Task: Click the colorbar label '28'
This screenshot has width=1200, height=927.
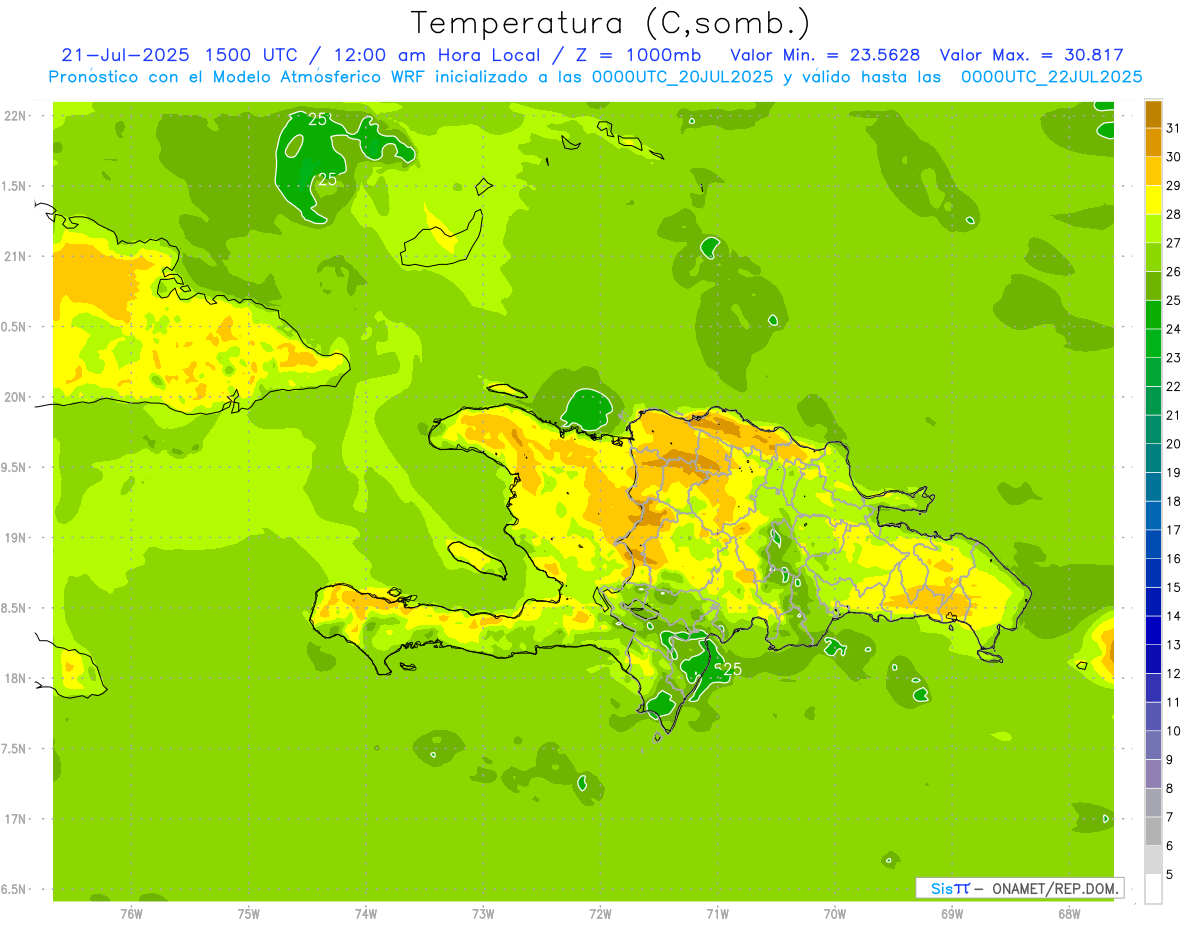Action: pyautogui.click(x=1174, y=214)
